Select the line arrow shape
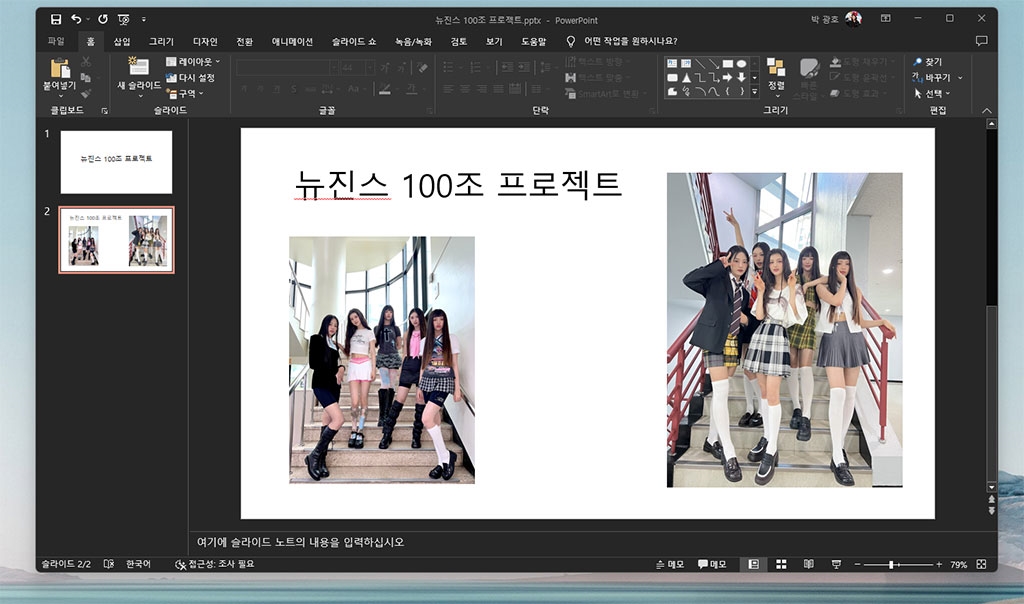Screen dimensions: 1024x604 pos(714,63)
